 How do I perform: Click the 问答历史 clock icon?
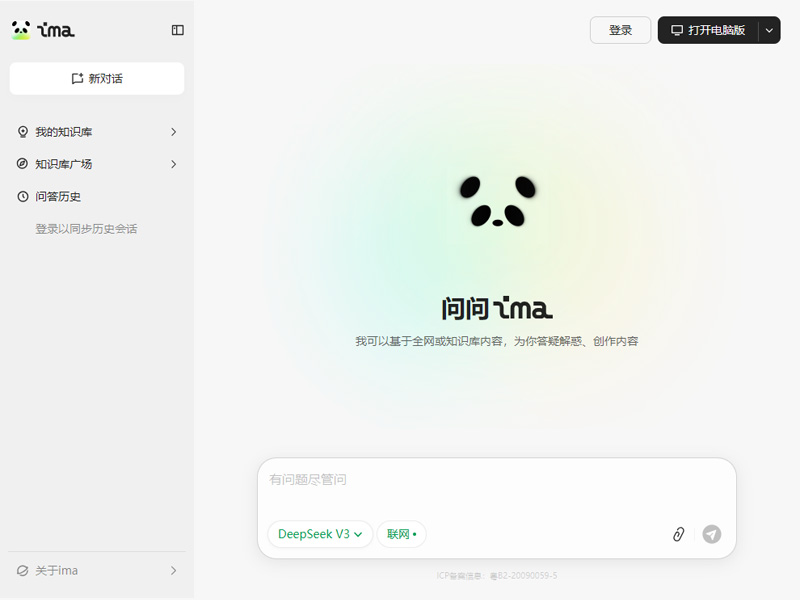(x=22, y=196)
